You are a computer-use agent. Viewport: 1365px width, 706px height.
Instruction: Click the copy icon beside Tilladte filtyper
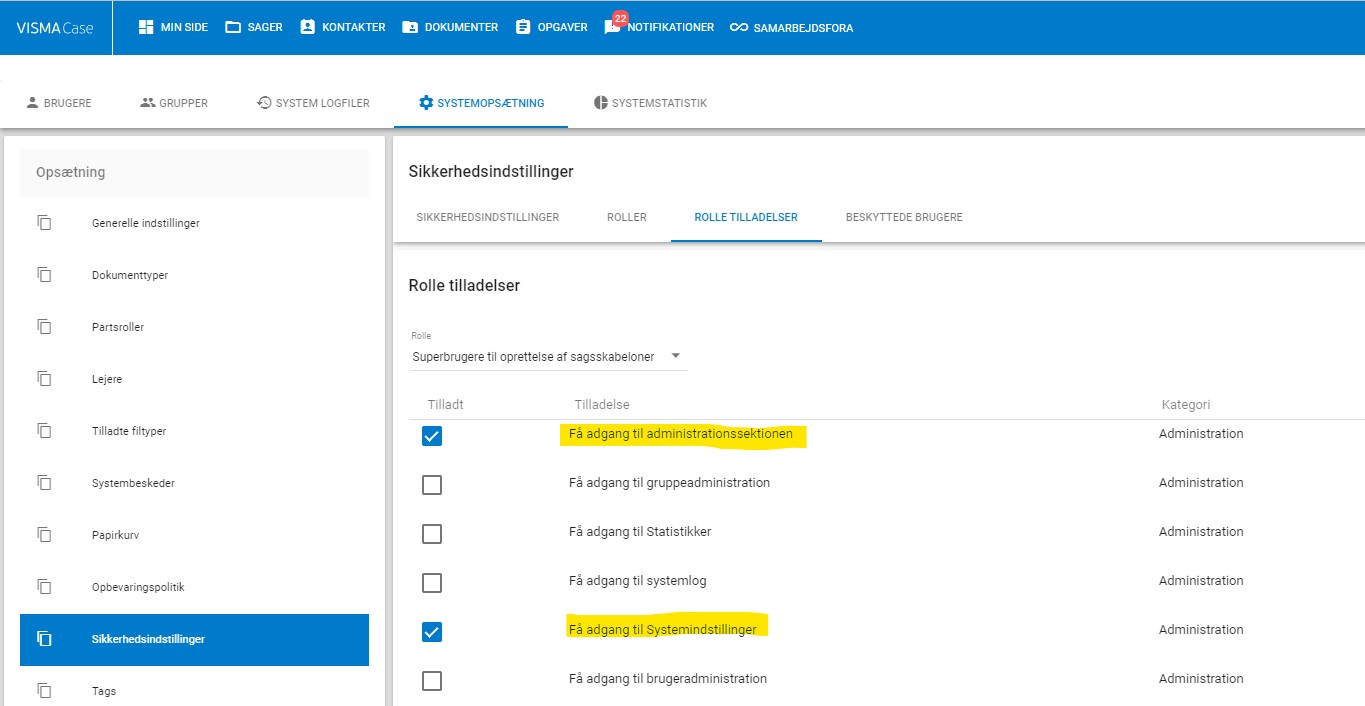point(44,431)
